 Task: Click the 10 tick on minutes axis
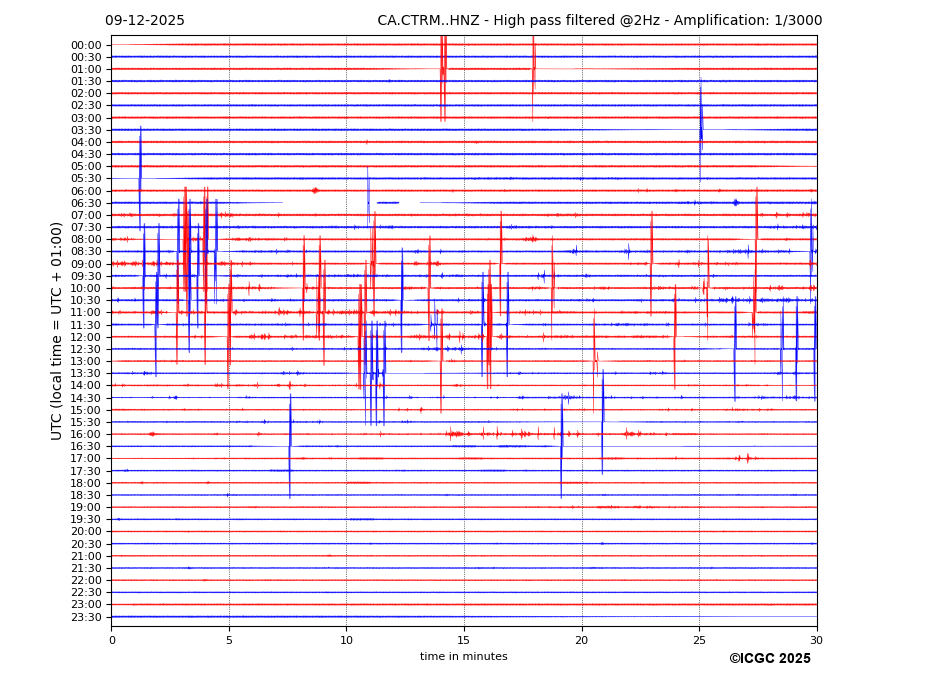pyautogui.click(x=346, y=640)
